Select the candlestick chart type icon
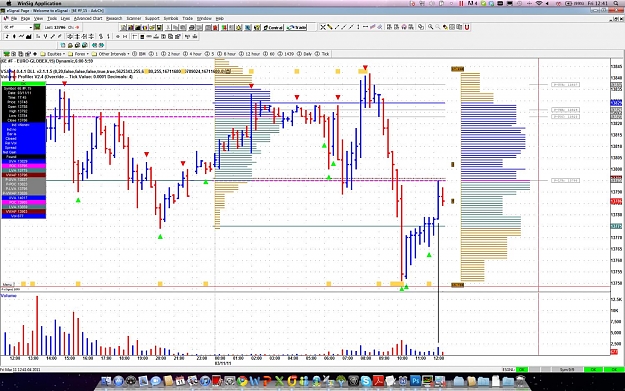Viewport: 625px width, 391px height. 14,36
